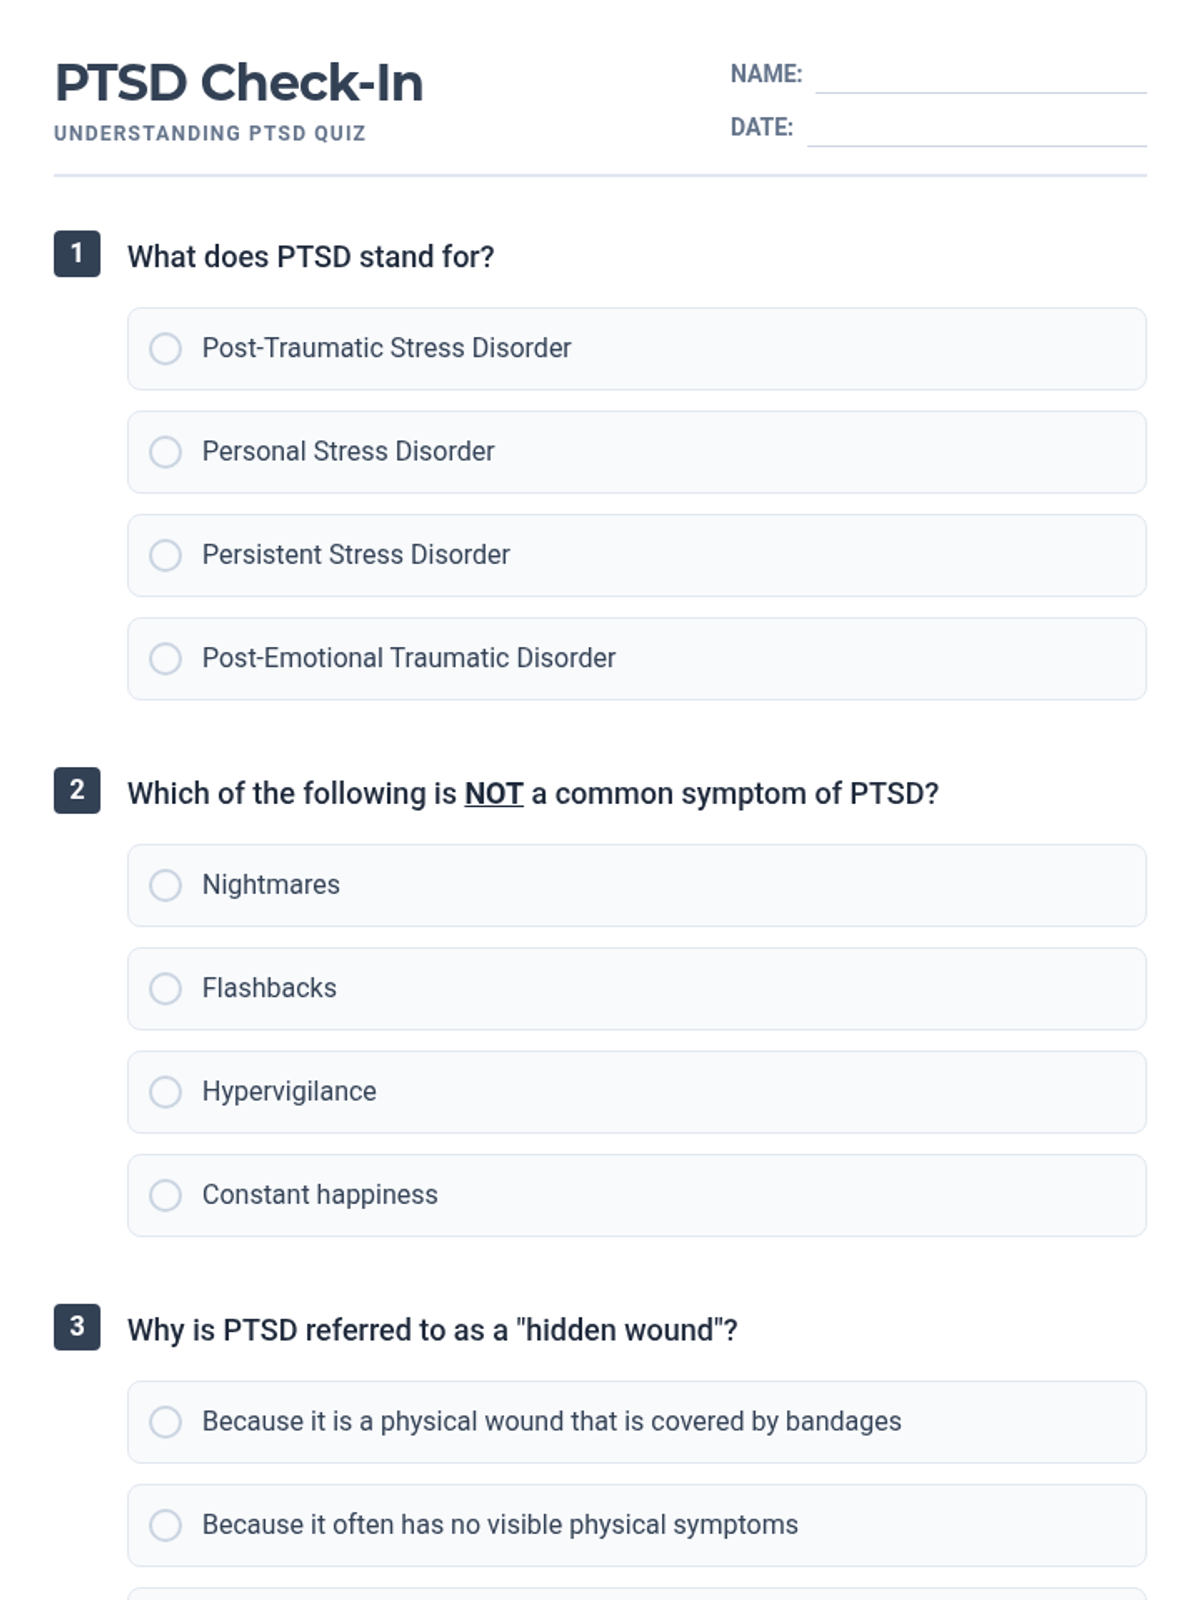Choose Personal Stress Disorder answer
Screen dimensions: 1200x1600
(166, 452)
